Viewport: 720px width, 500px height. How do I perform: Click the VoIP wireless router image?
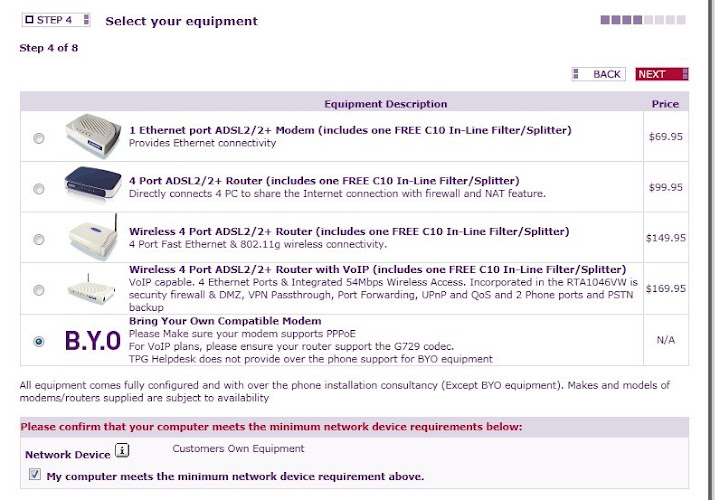(91, 289)
